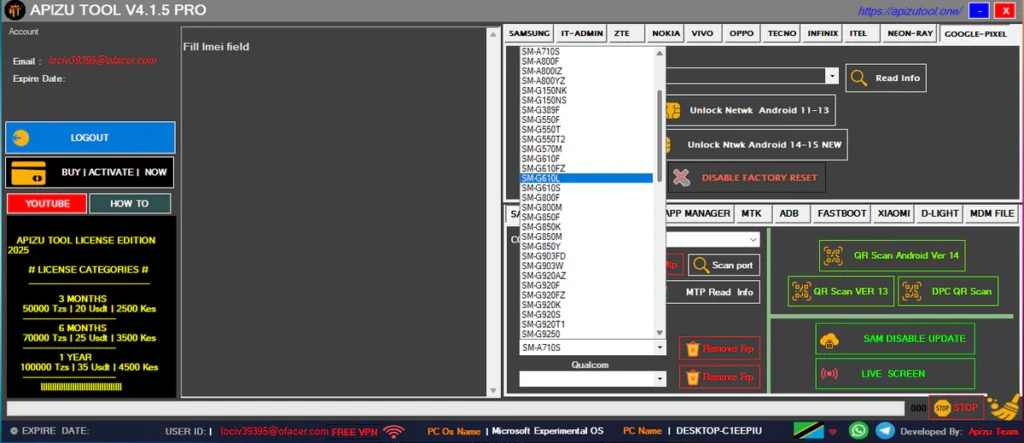Expand the Qualcom dropdown
The height and width of the screenshot is (443, 1024).
click(660, 378)
